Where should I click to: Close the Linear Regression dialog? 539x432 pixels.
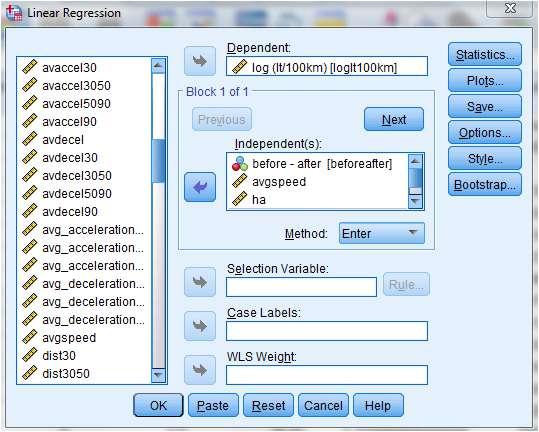(510, 8)
